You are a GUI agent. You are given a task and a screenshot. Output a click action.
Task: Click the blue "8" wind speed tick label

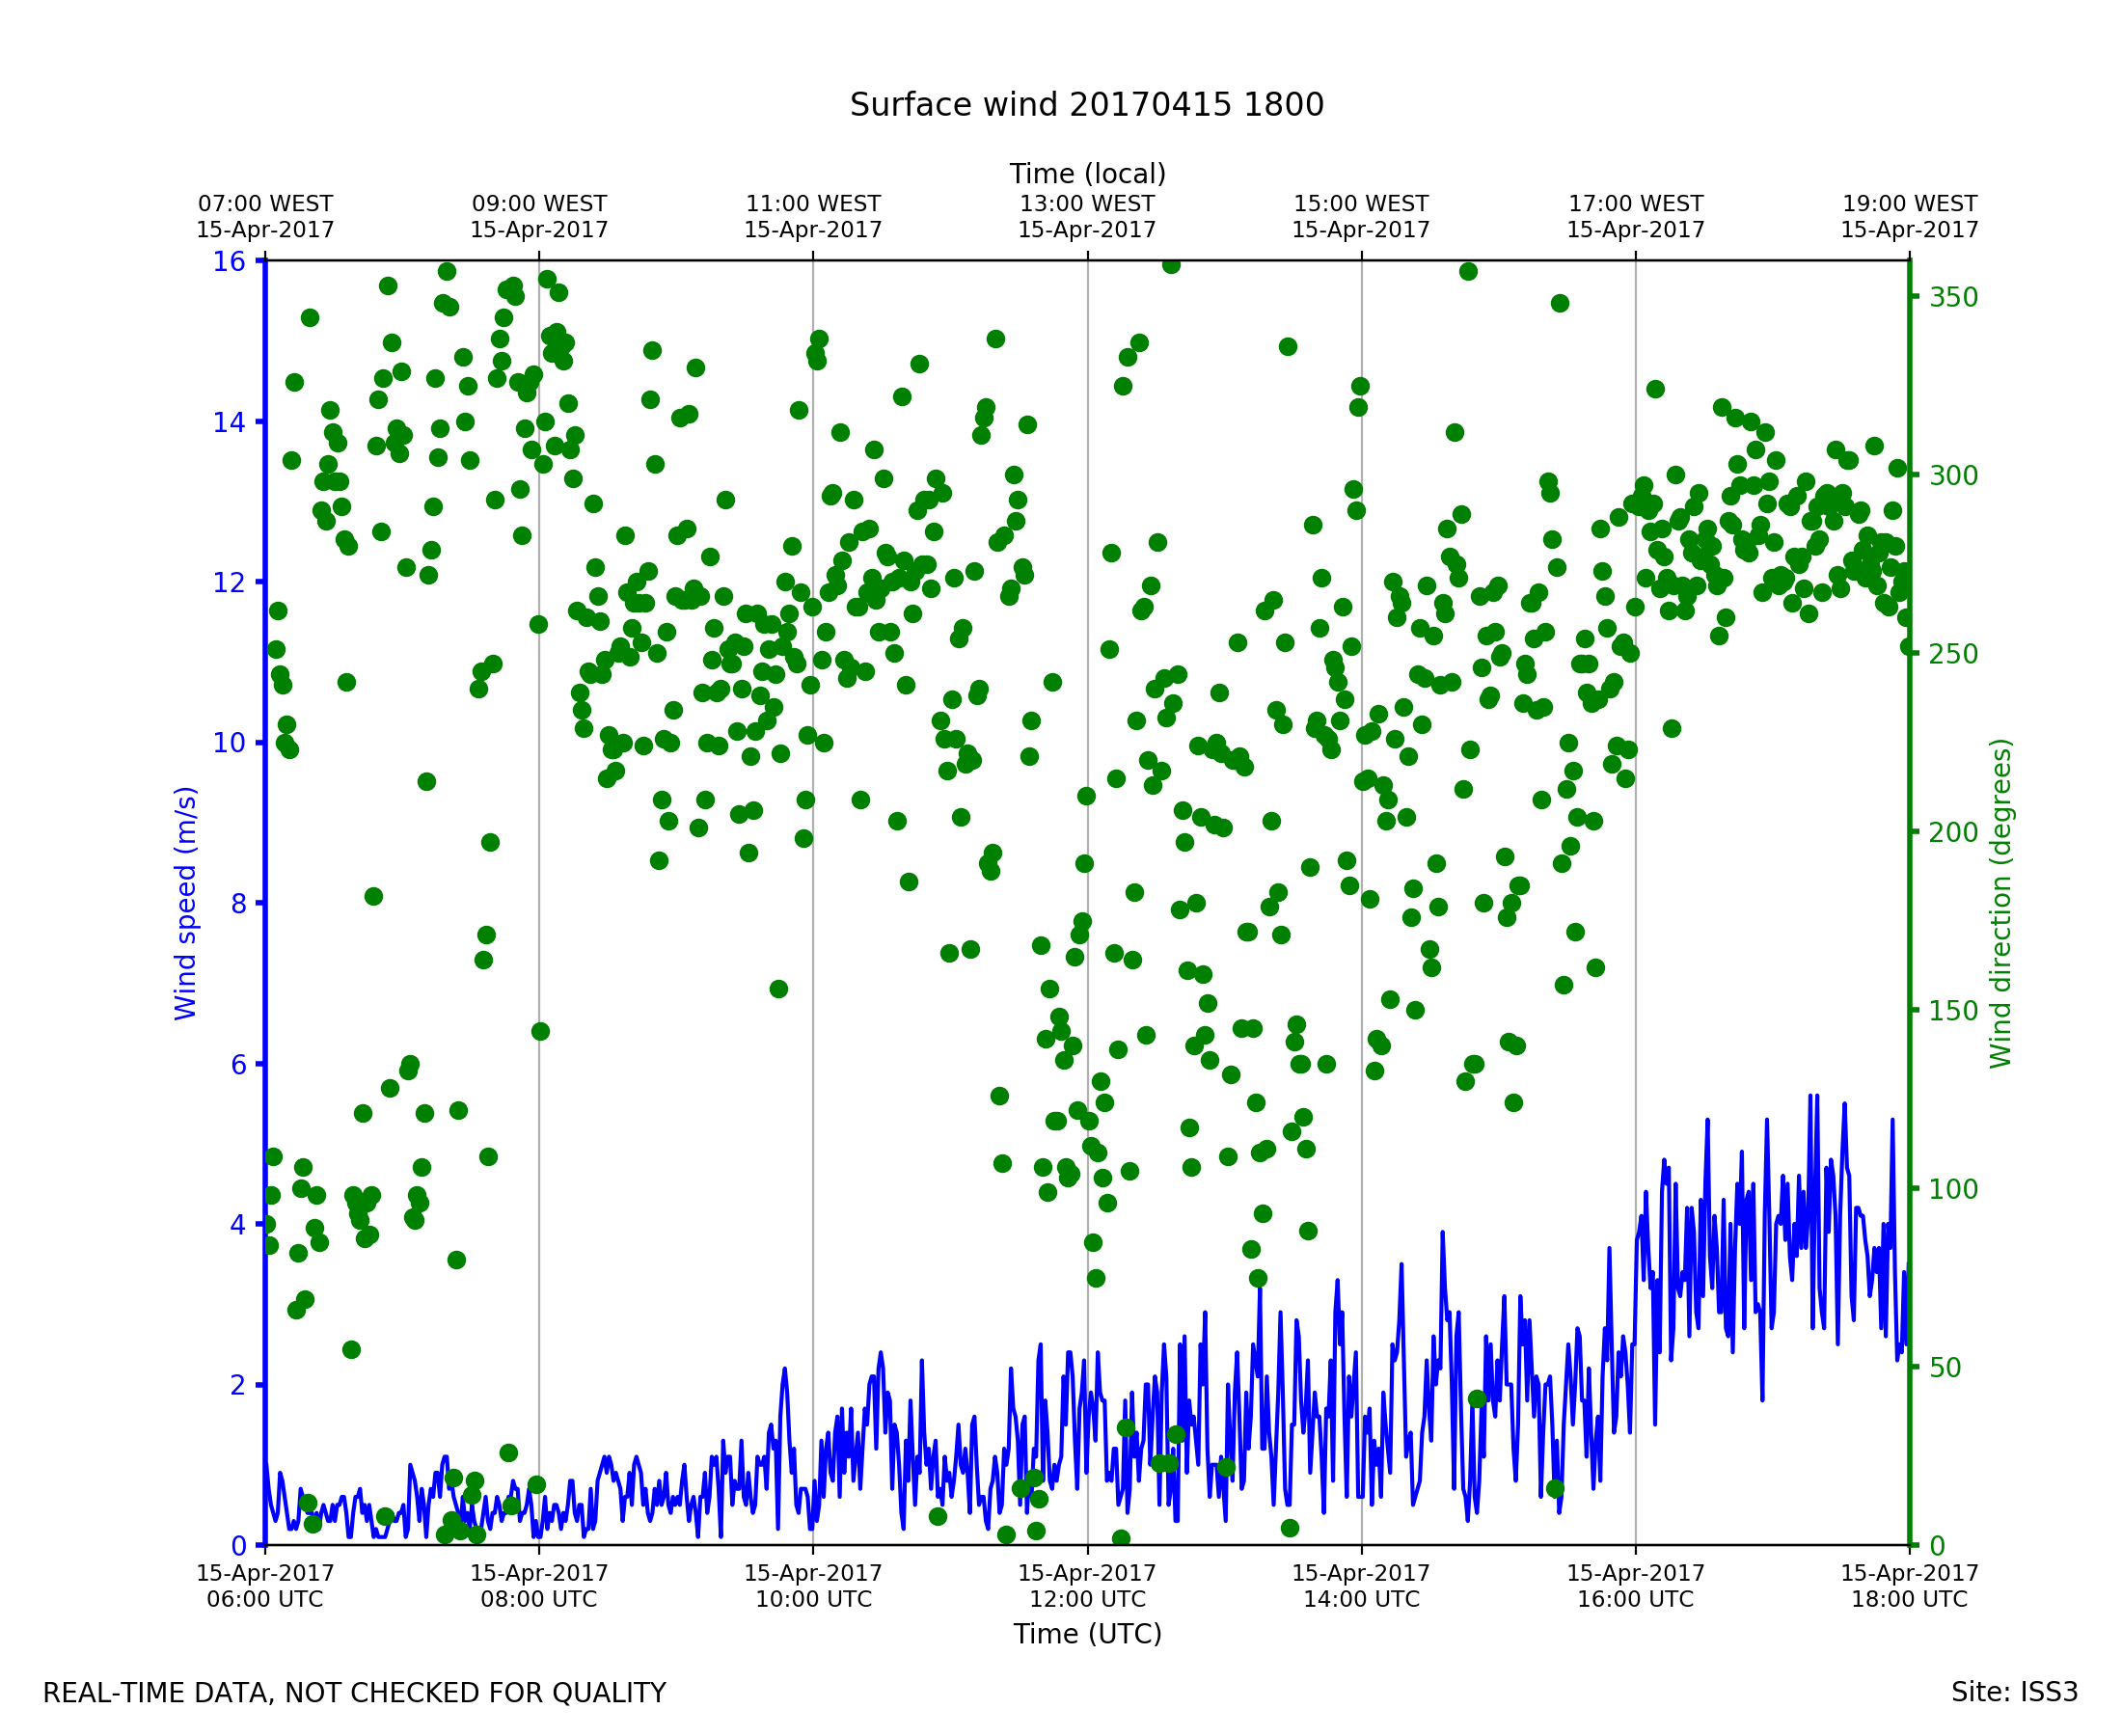click(x=238, y=904)
